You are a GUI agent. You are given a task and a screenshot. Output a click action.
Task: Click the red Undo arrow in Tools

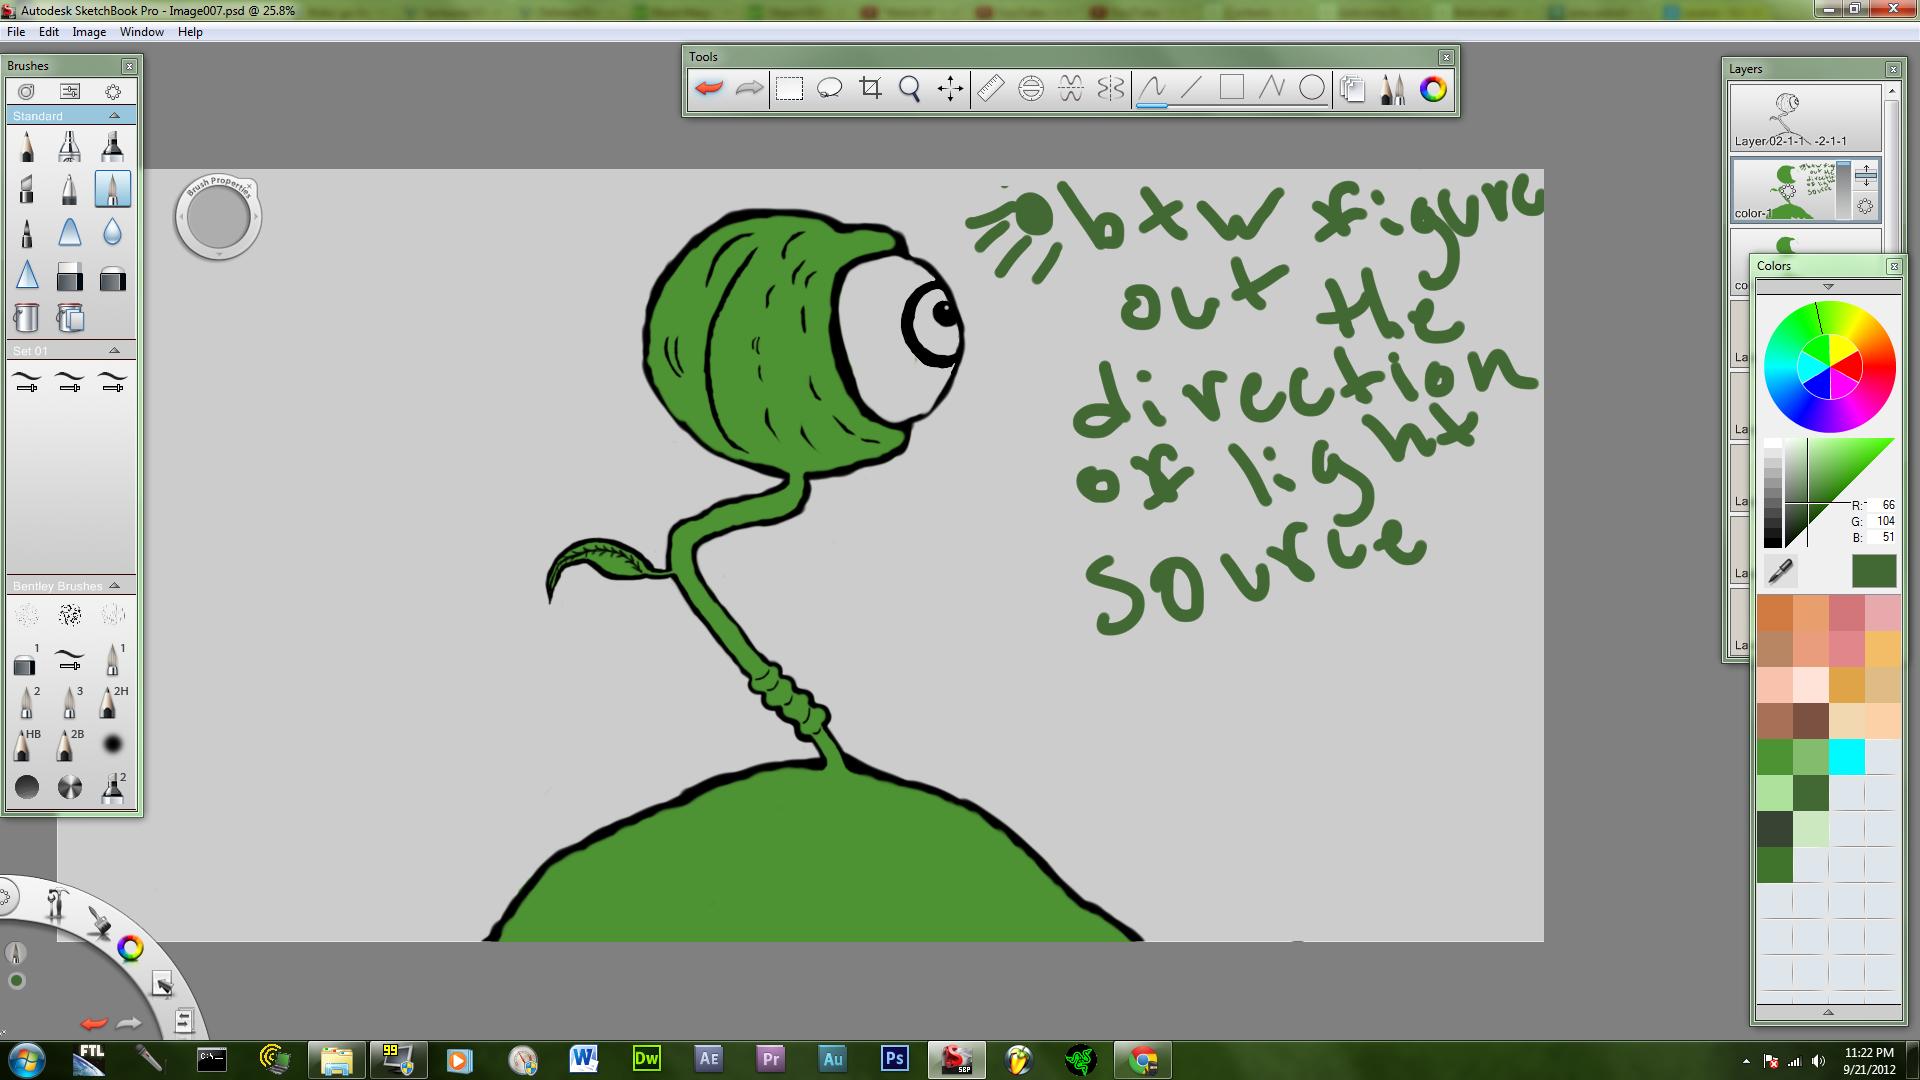point(709,89)
